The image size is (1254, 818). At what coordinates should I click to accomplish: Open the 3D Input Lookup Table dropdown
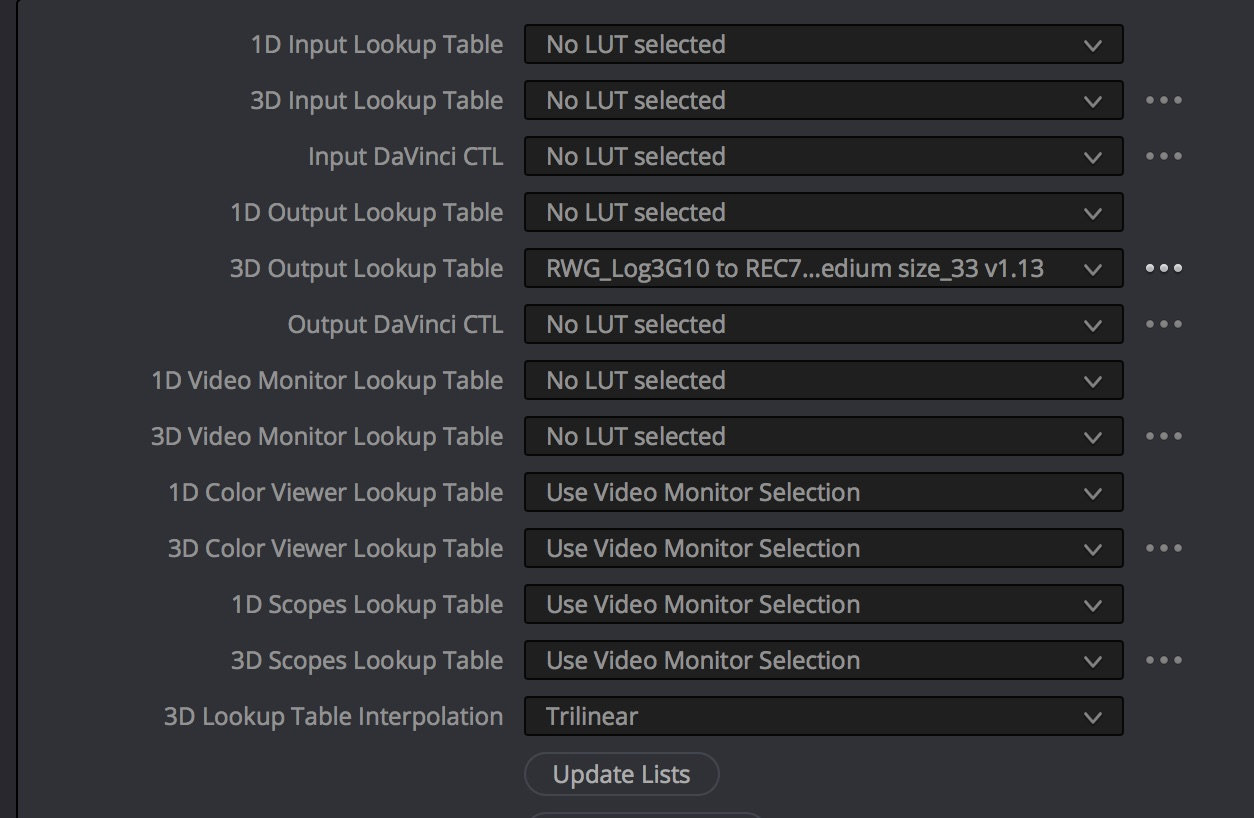823,101
